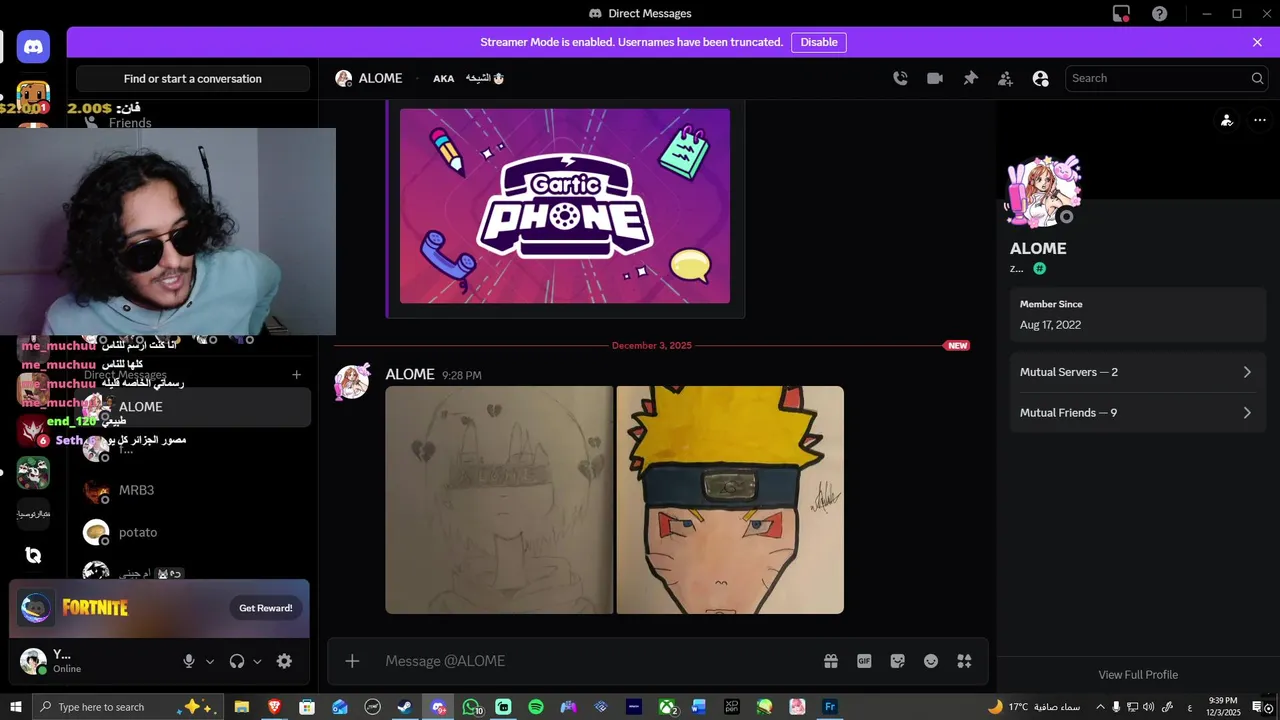The width and height of the screenshot is (1280, 720).
Task: Mute the microphone
Action: [x=188, y=661]
